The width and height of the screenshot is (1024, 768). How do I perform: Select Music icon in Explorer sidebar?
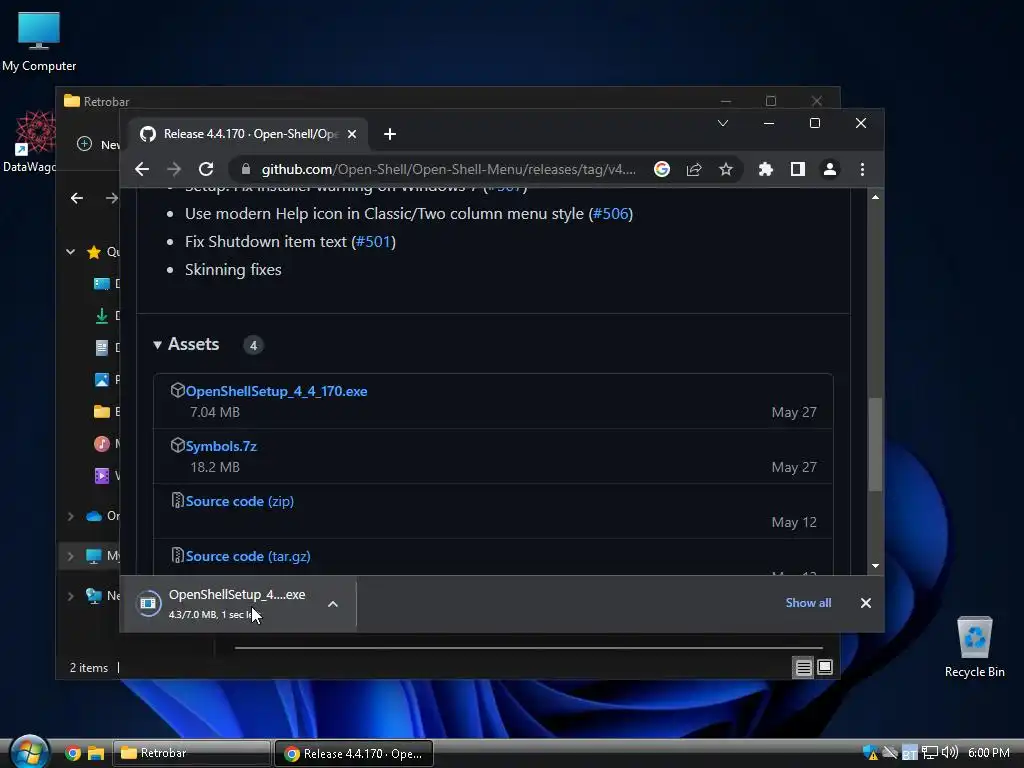(102, 444)
